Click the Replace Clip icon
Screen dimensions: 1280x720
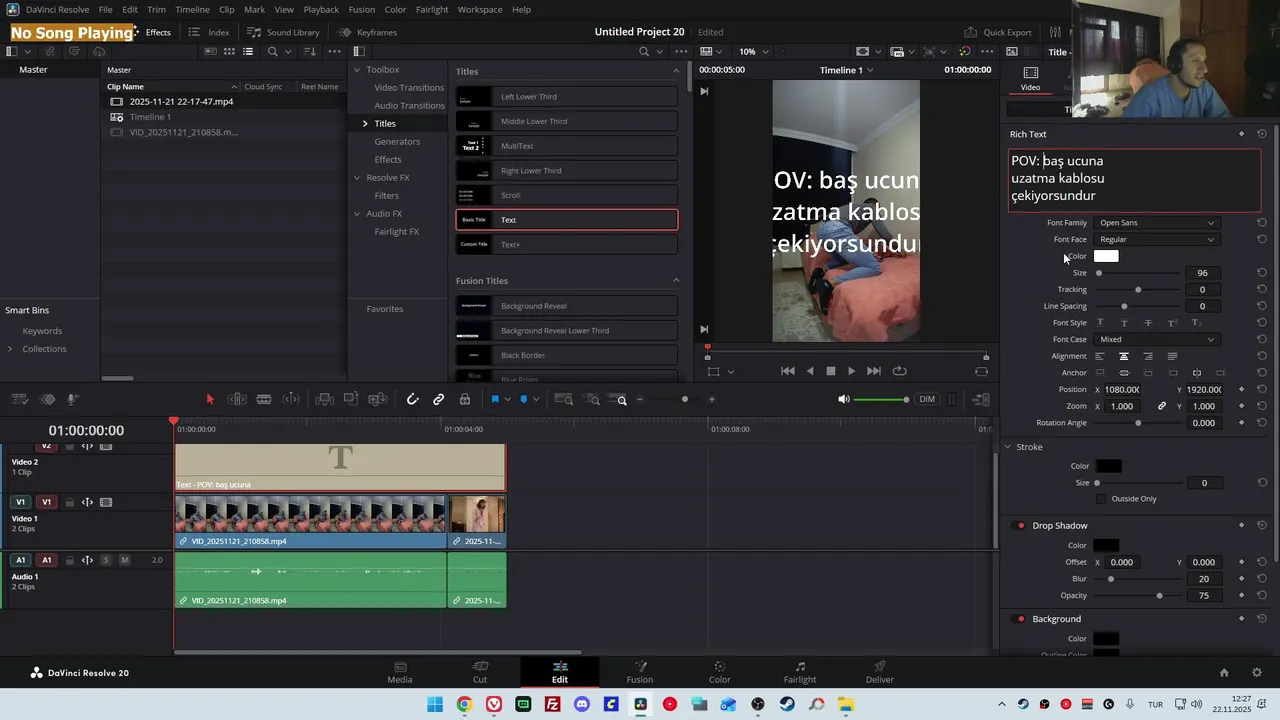pos(378,399)
